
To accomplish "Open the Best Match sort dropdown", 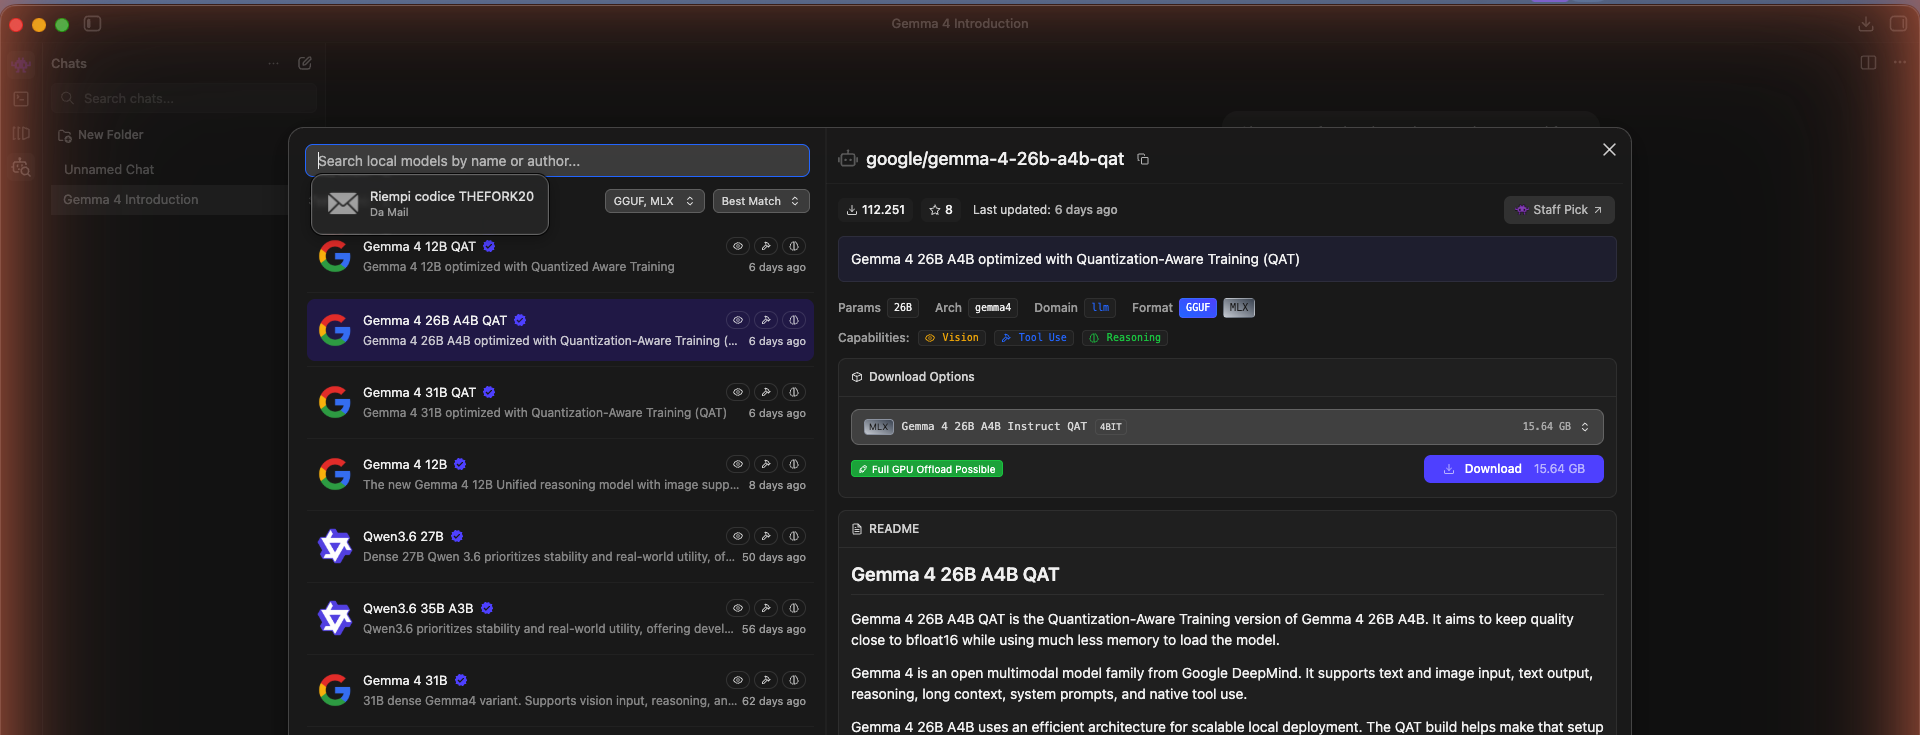I will tap(761, 201).
